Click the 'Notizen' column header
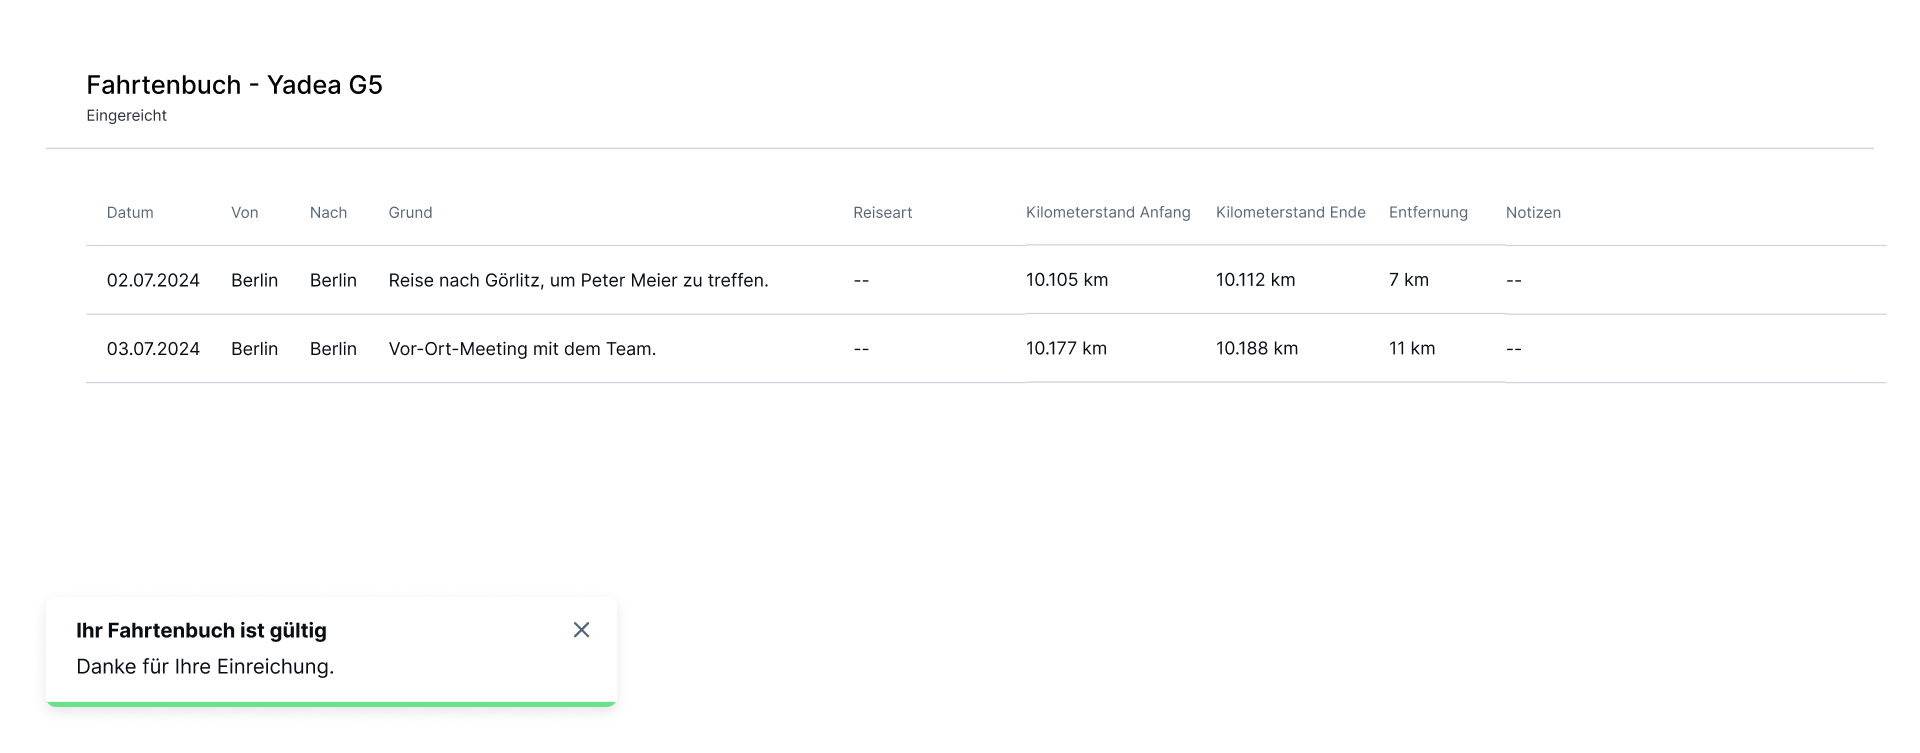The height and width of the screenshot is (753, 1920). [x=1533, y=213]
